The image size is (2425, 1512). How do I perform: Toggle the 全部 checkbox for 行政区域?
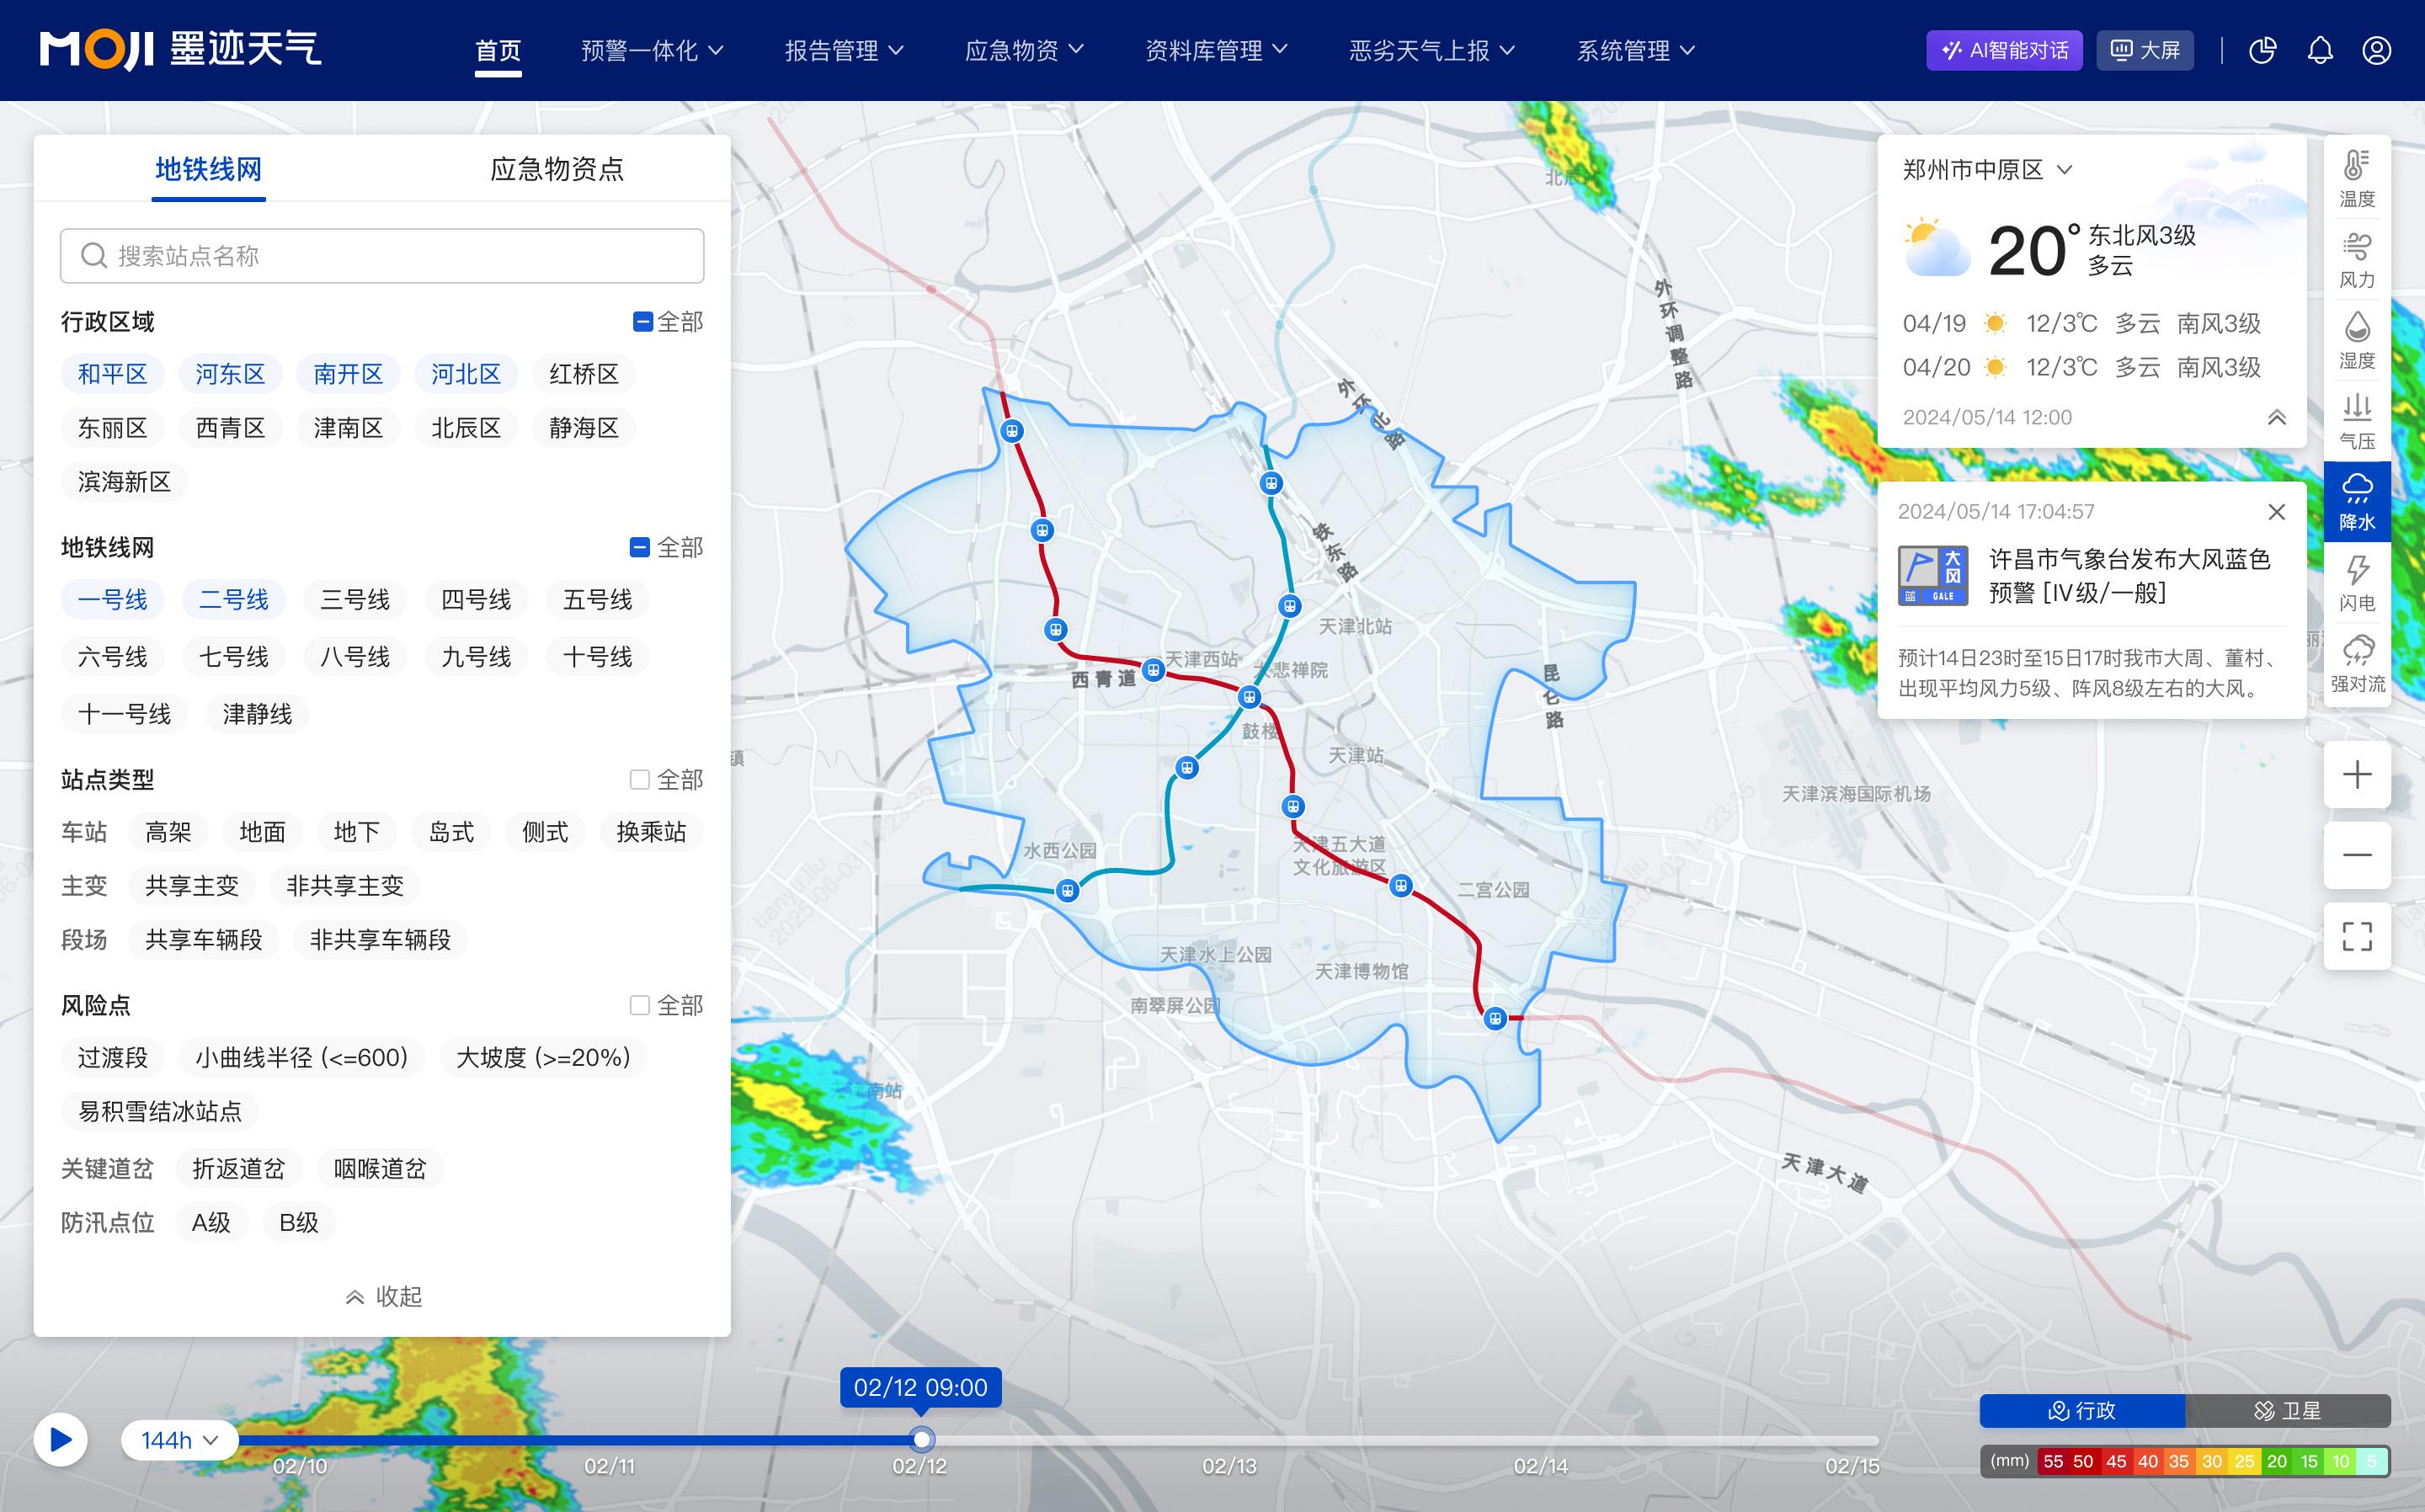[643, 322]
